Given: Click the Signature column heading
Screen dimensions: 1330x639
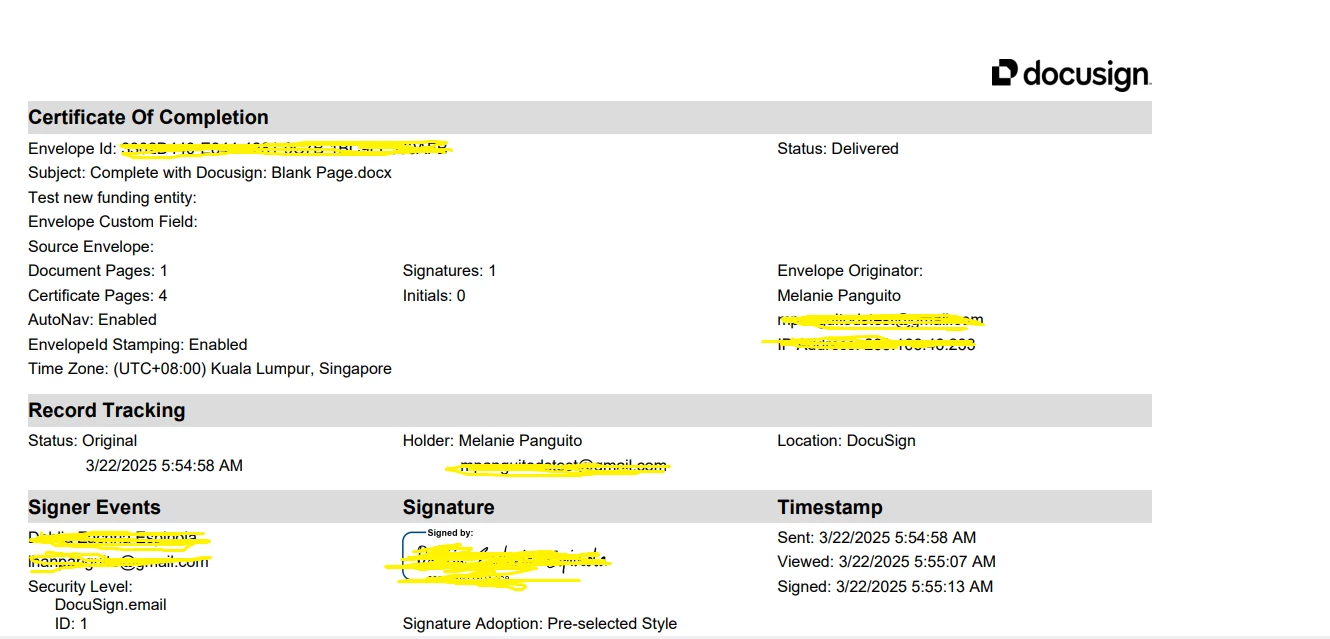Looking at the screenshot, I should tap(448, 507).
